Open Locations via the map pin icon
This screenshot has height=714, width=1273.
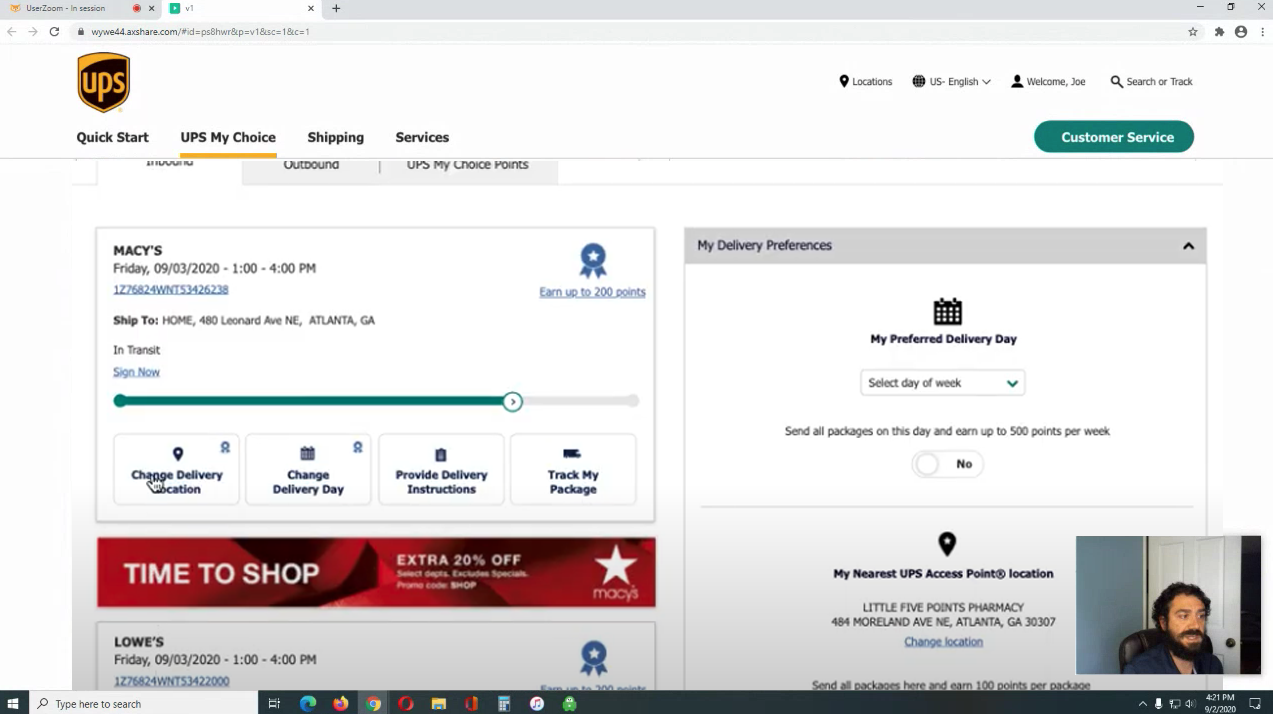pos(844,81)
